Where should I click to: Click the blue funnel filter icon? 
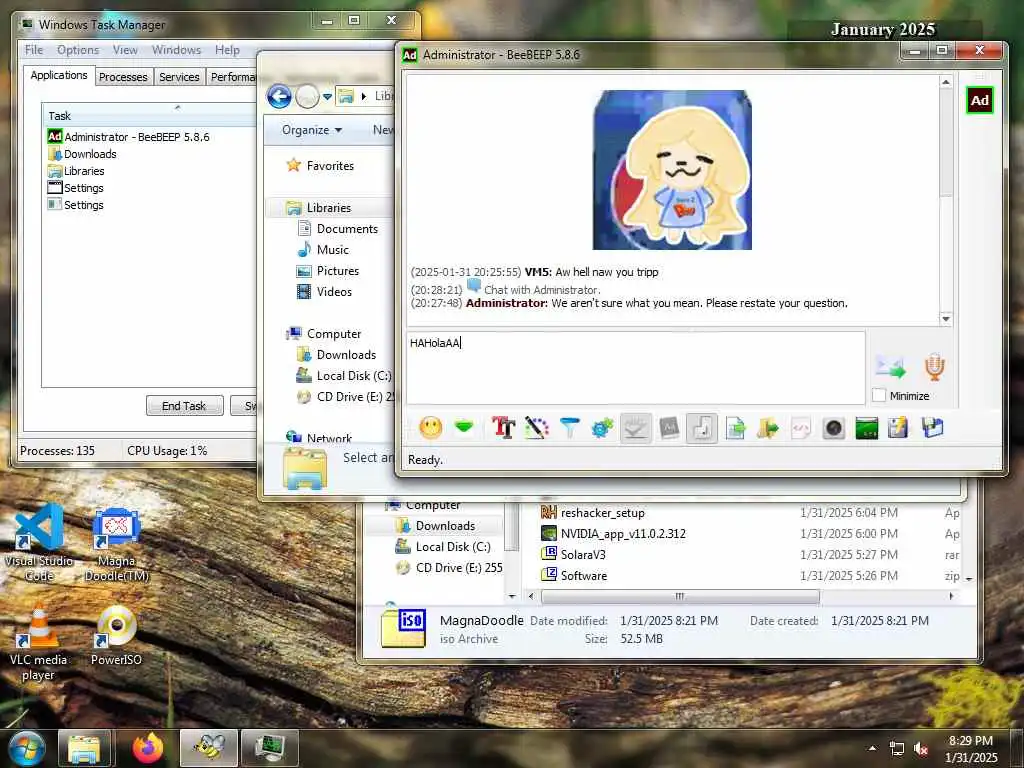(x=569, y=428)
